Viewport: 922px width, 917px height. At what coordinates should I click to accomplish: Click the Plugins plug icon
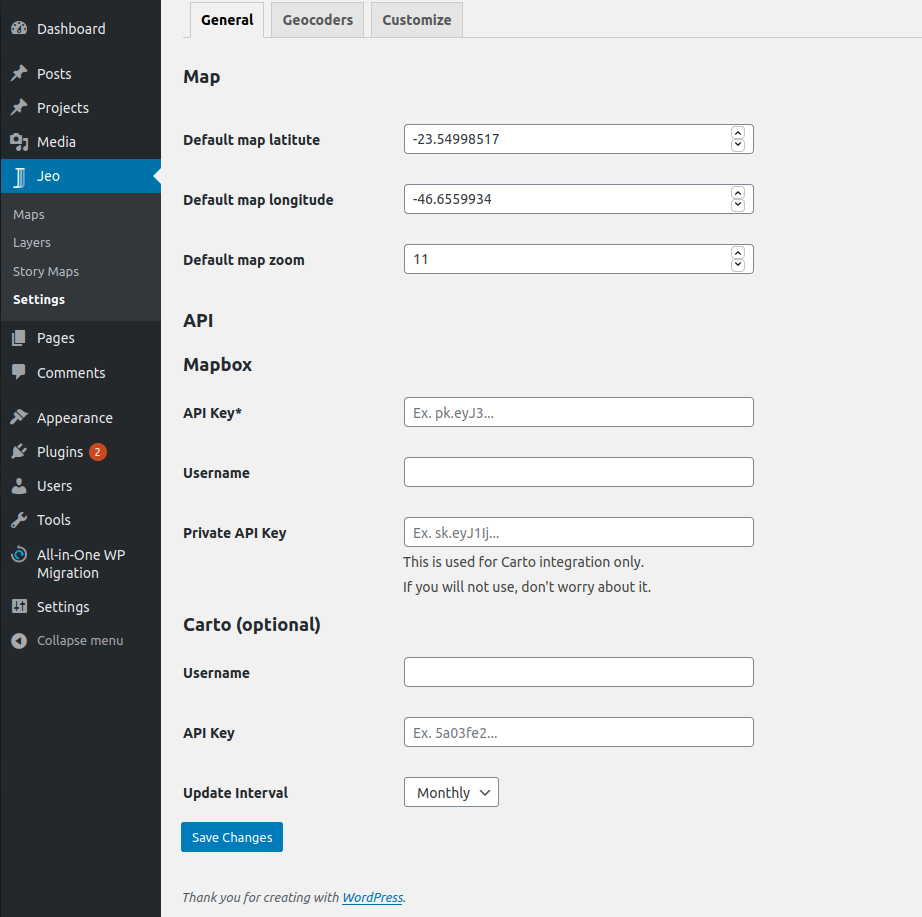[19, 451]
